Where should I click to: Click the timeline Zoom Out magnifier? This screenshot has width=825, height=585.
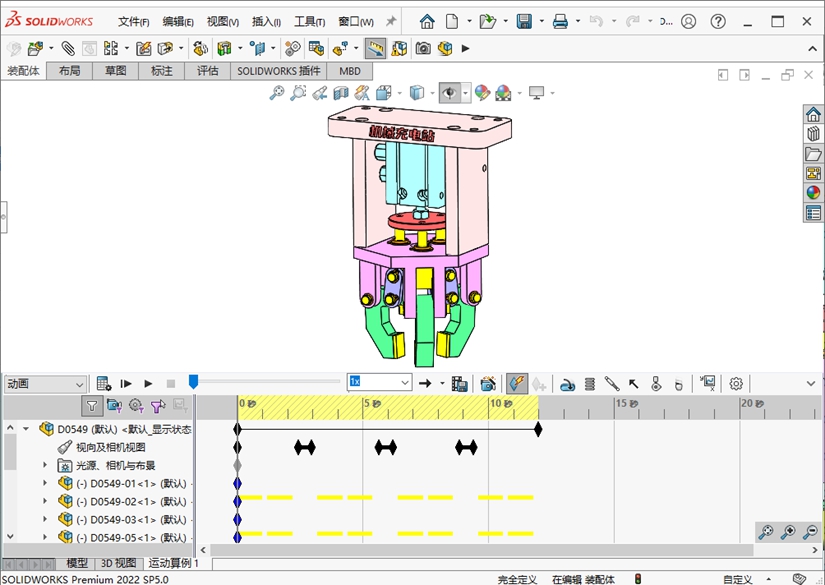click(810, 532)
